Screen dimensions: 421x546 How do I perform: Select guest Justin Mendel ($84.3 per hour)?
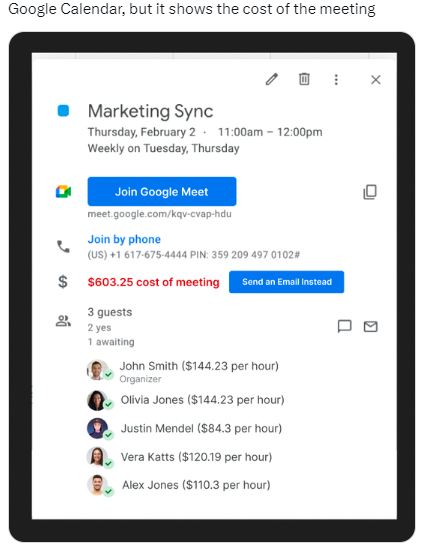click(201, 428)
